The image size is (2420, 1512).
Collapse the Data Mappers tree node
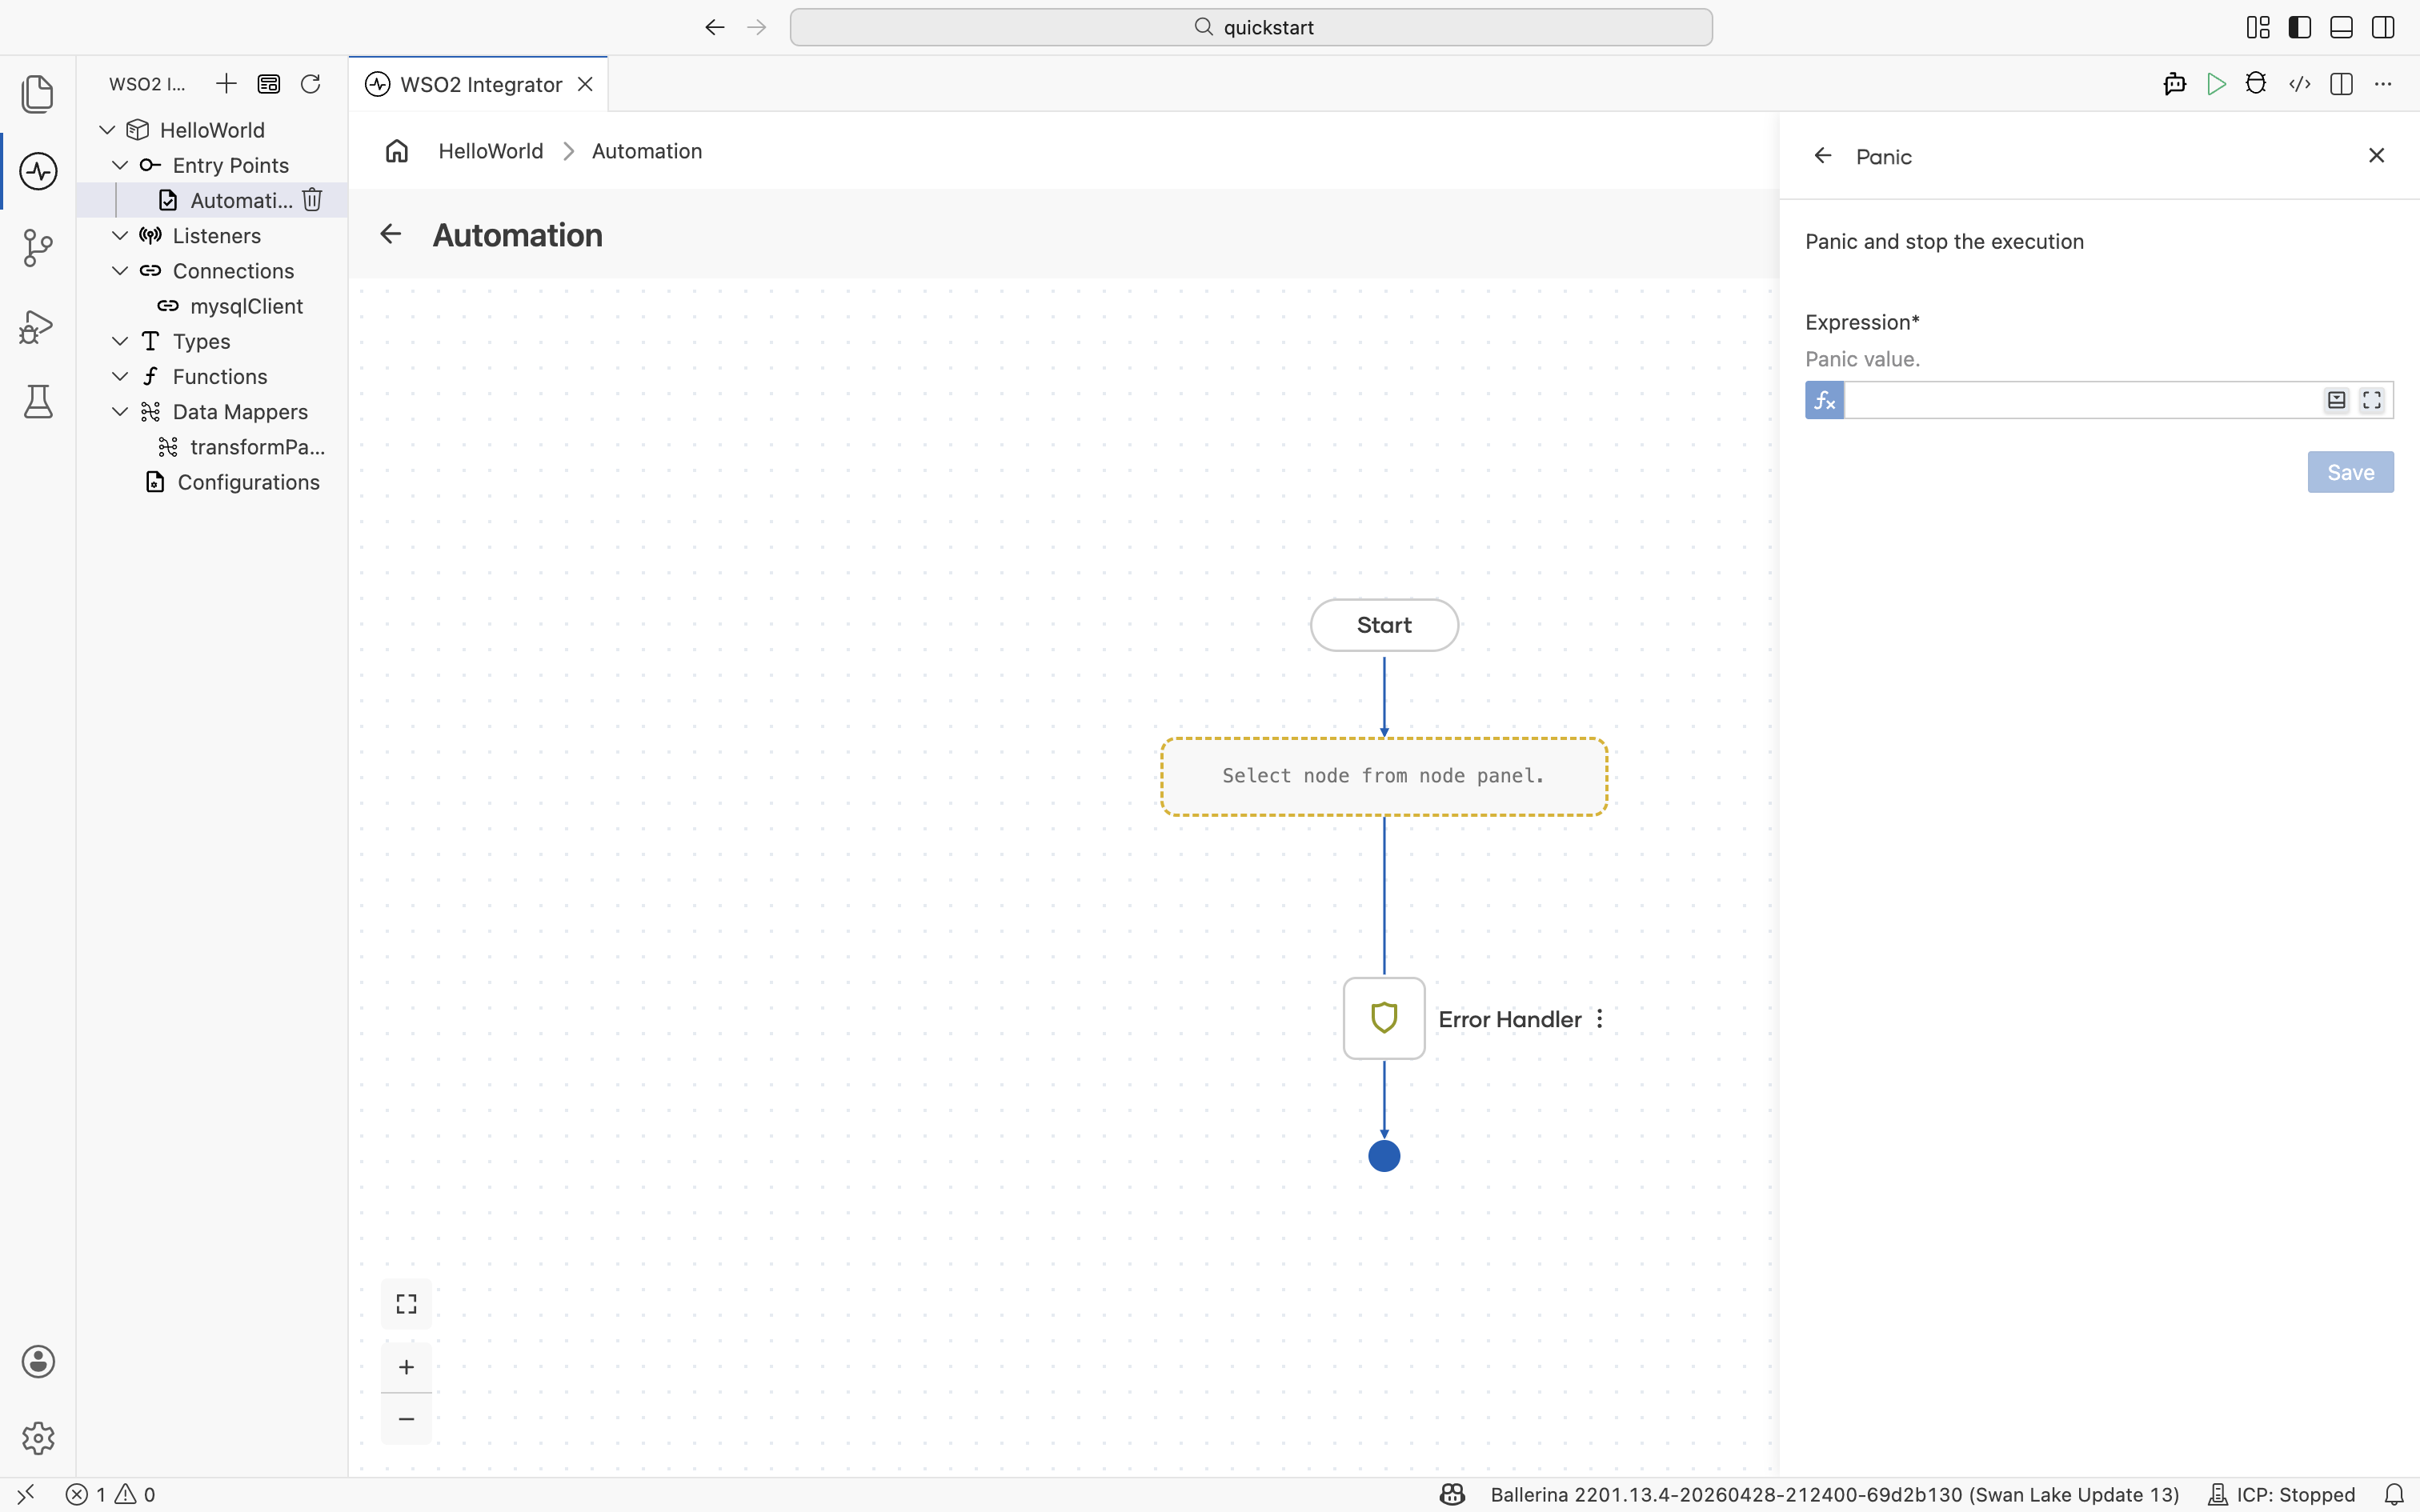point(120,412)
